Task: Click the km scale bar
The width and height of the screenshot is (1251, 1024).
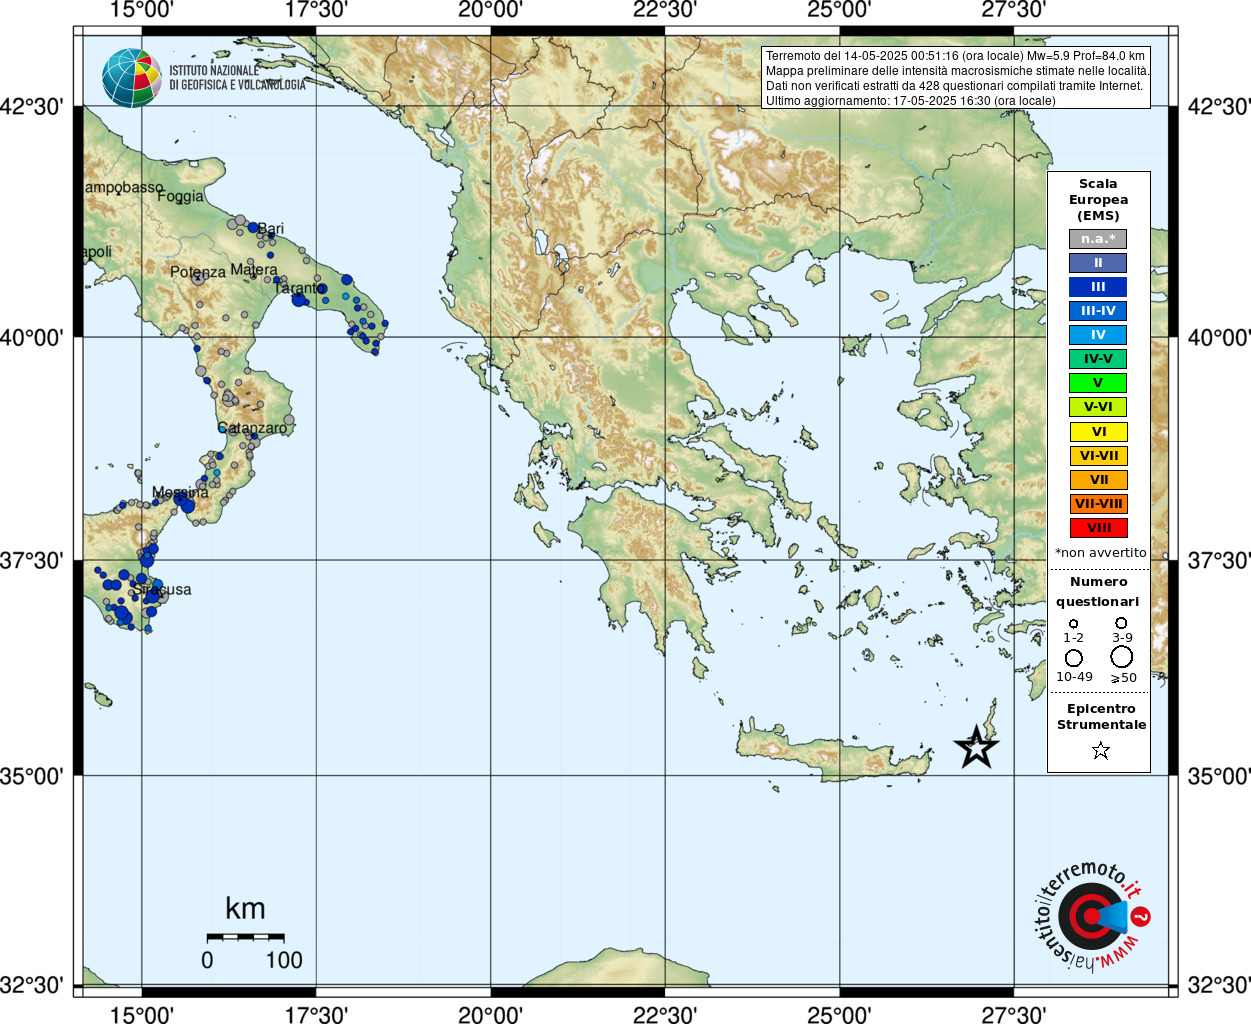Action: (x=245, y=937)
